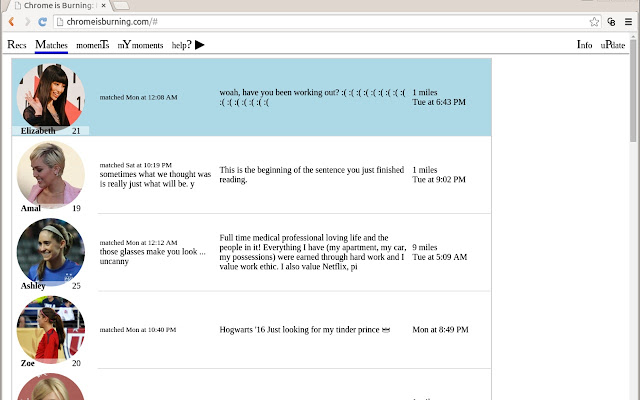Go back with the browser back arrow
The height and width of the screenshot is (400, 640).
(11, 22)
